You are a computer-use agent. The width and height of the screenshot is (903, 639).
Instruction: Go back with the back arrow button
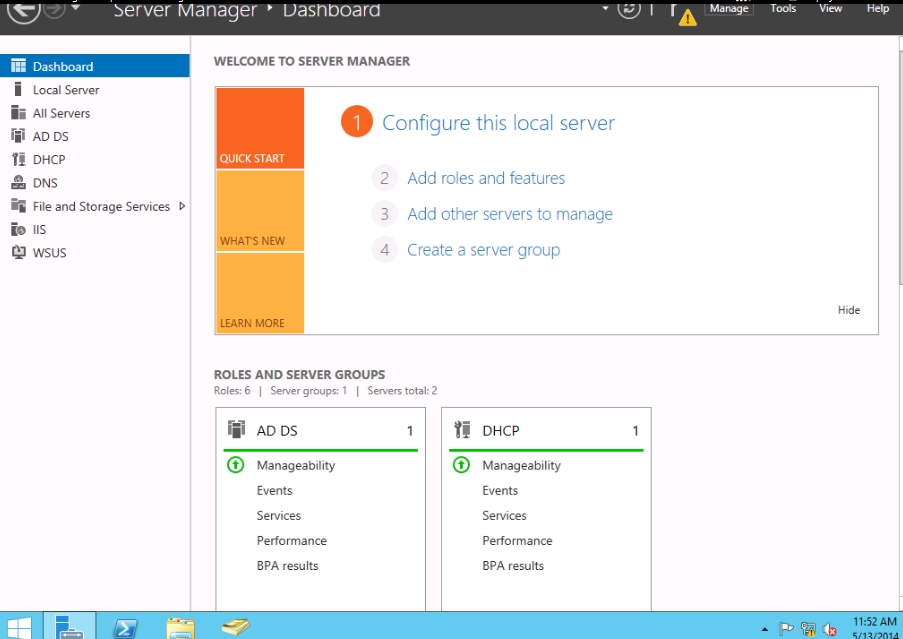tap(23, 9)
